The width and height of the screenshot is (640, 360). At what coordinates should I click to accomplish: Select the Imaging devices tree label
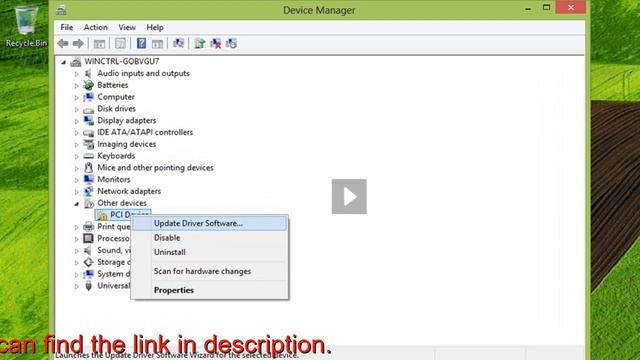pos(127,144)
